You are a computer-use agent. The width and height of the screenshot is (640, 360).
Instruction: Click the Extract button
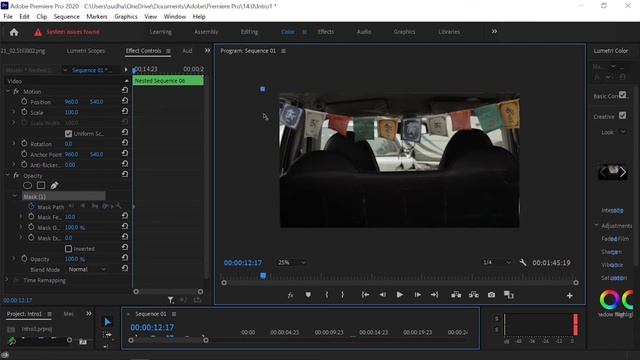pos(473,295)
